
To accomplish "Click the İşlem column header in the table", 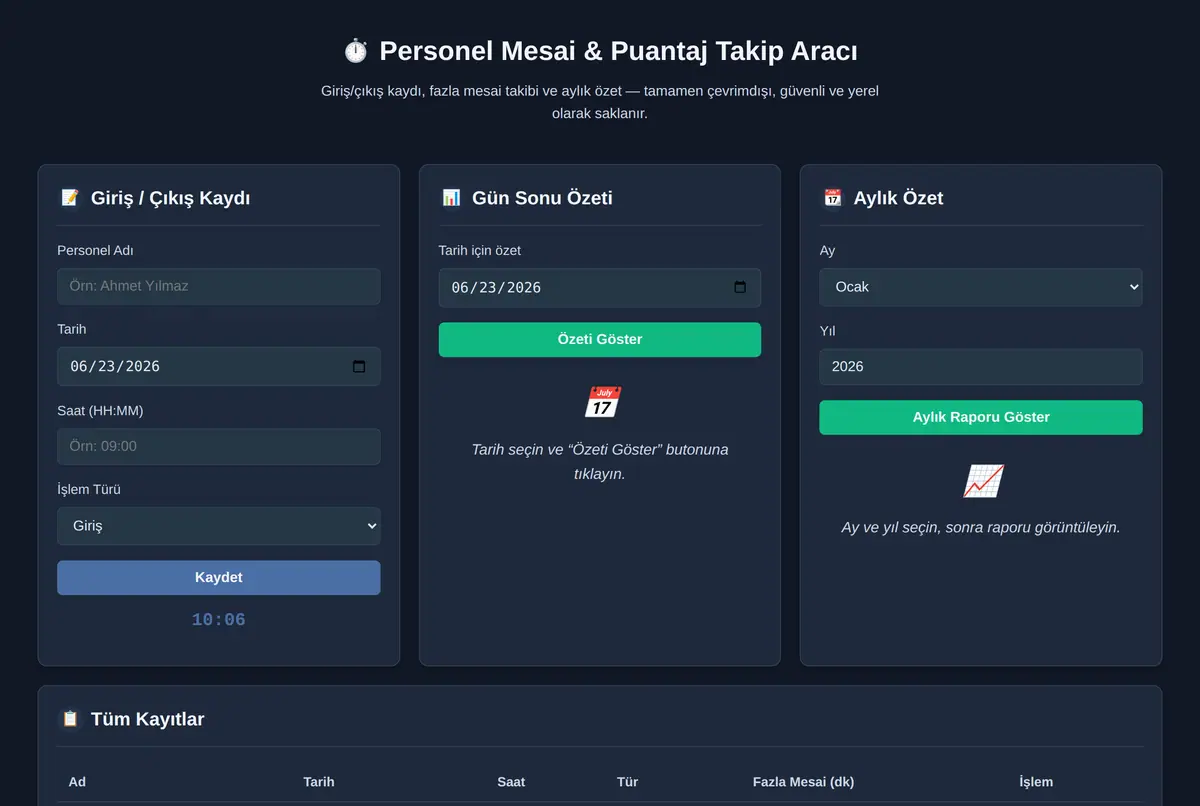I will (x=1036, y=782).
